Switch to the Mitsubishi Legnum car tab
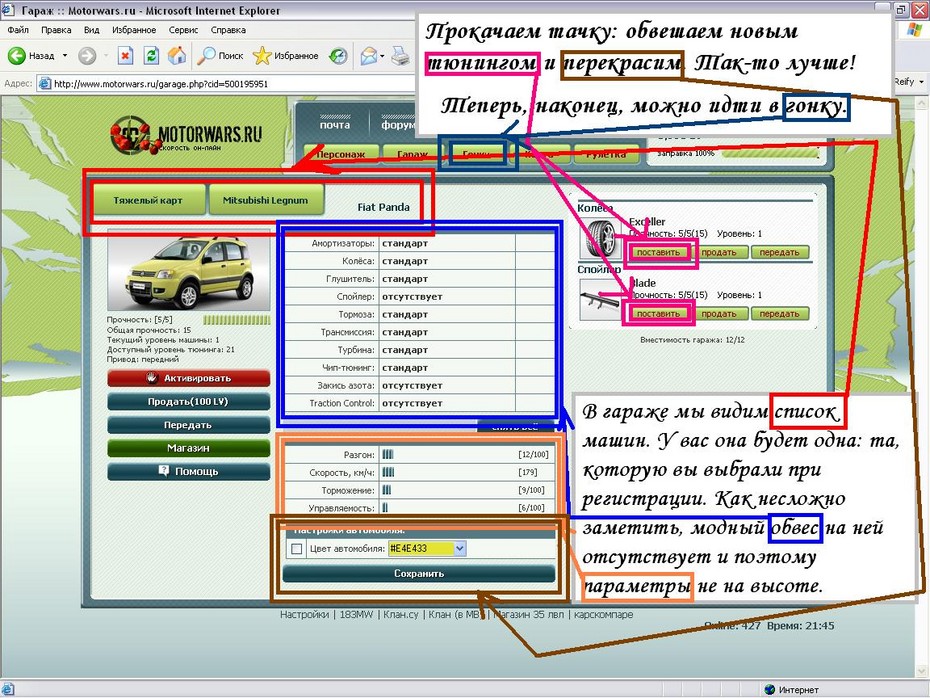Viewport: 930px width, 698px height. (x=265, y=200)
